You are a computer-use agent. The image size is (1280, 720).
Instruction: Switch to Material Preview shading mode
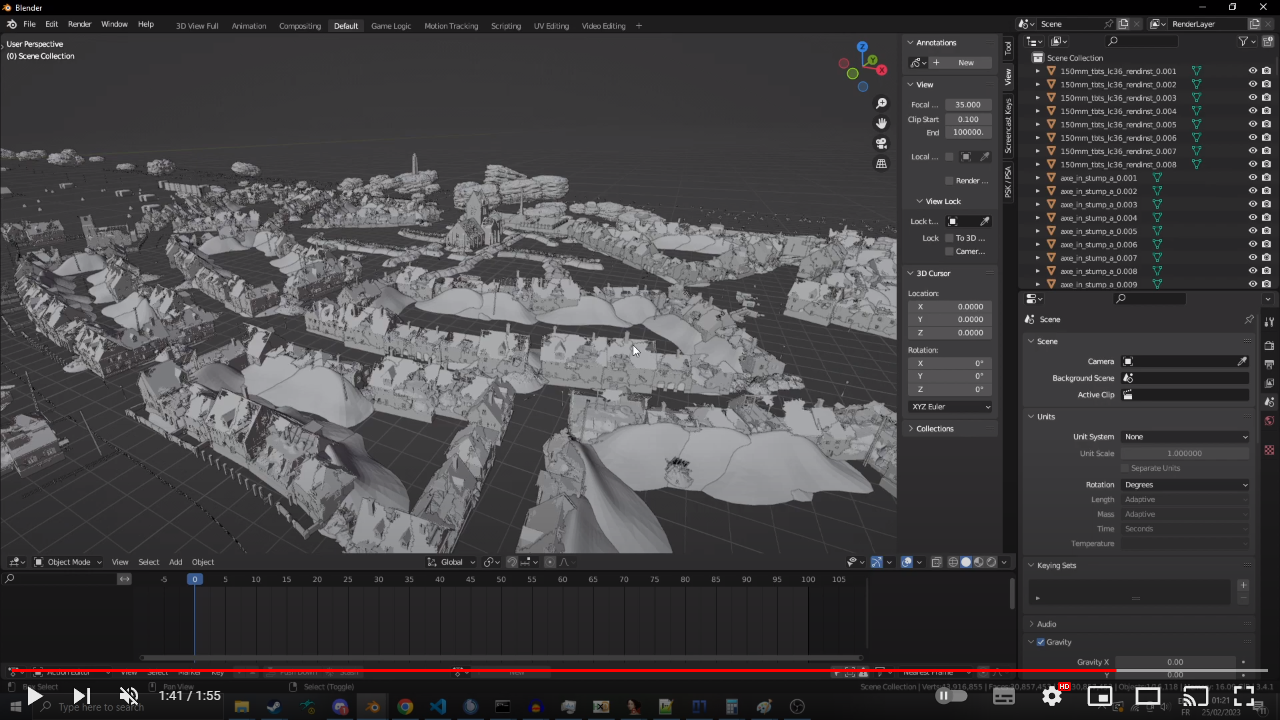click(x=978, y=562)
